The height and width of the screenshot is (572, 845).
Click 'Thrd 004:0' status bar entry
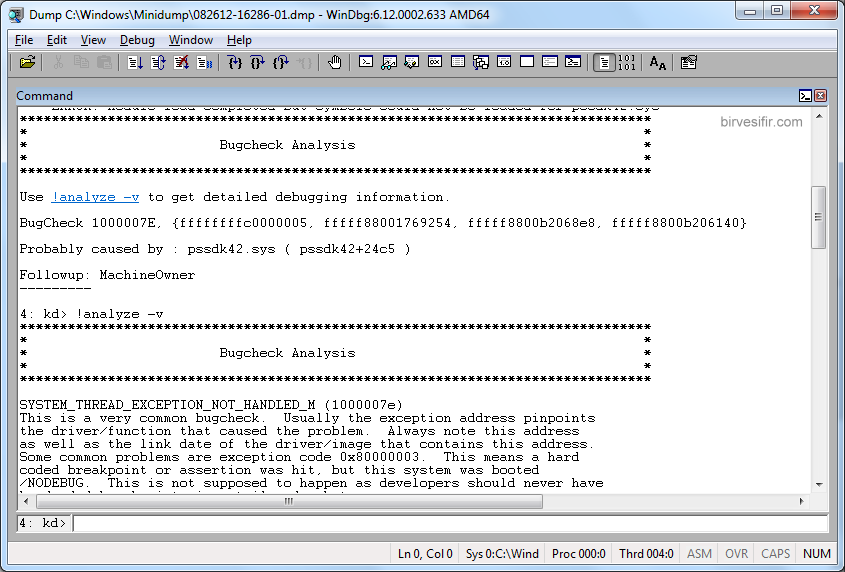click(x=646, y=554)
